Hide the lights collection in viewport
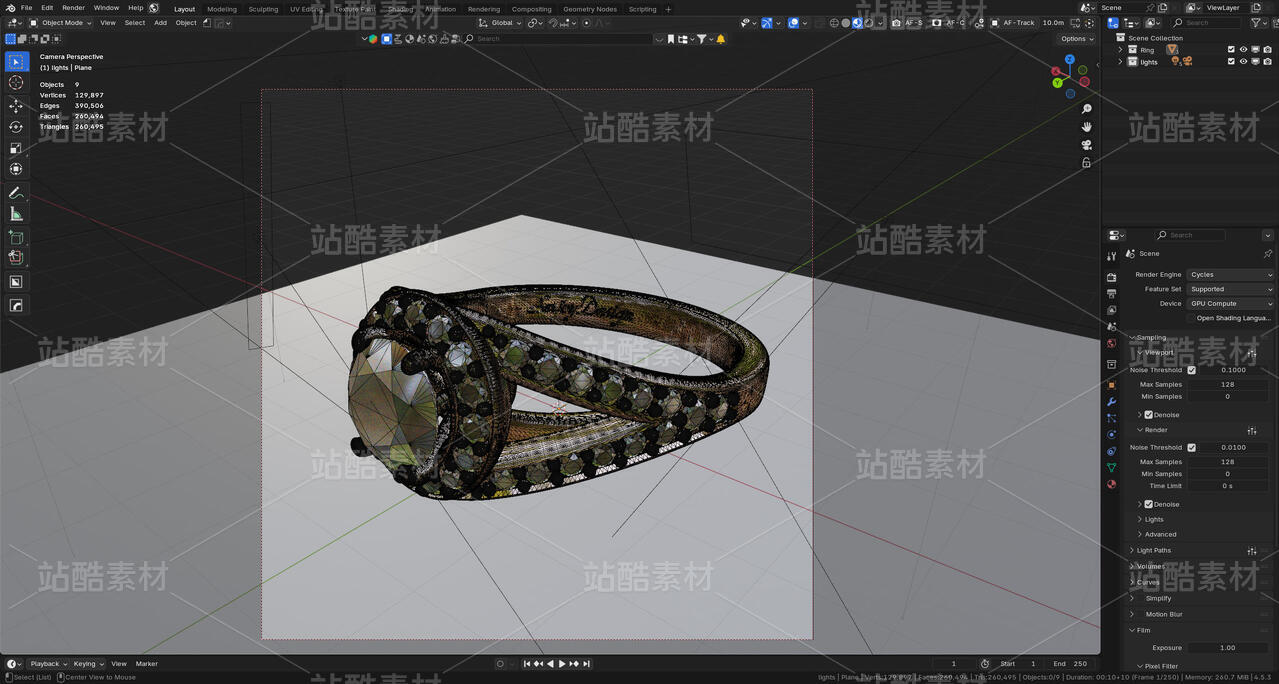 tap(1244, 61)
